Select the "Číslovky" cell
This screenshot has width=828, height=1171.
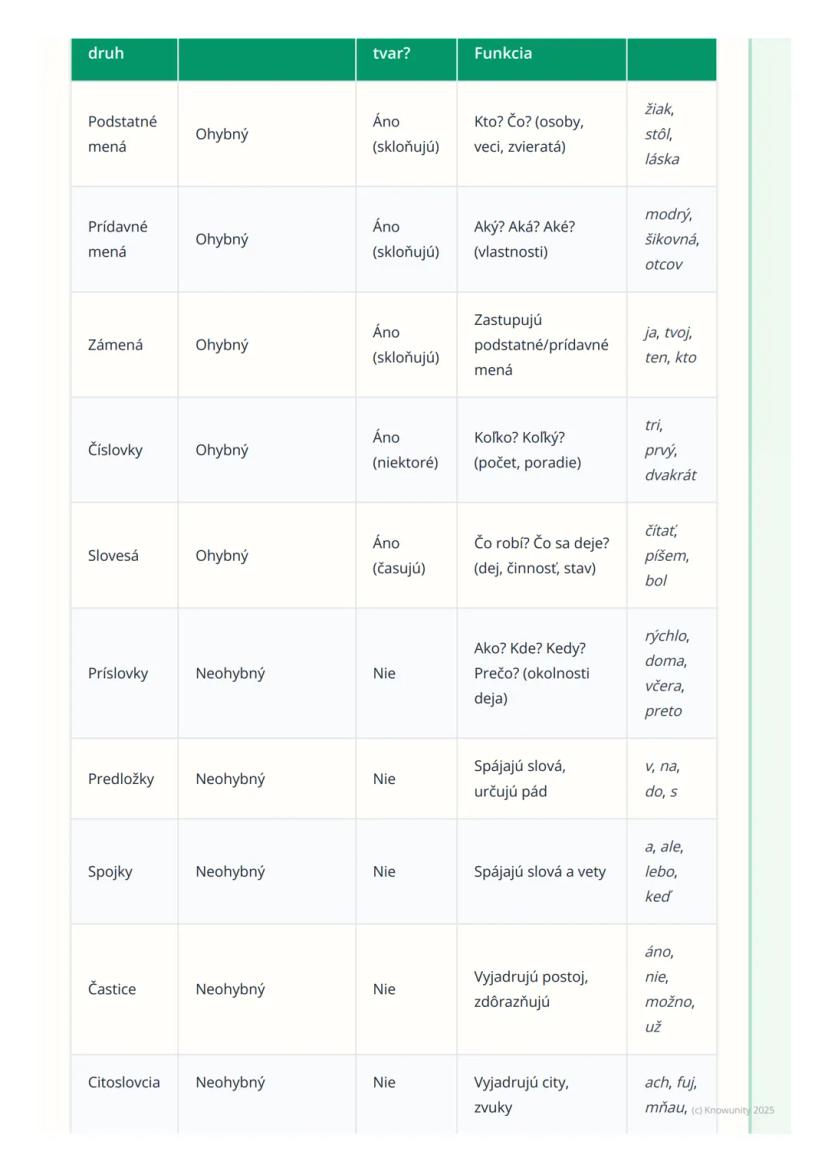tap(115, 450)
